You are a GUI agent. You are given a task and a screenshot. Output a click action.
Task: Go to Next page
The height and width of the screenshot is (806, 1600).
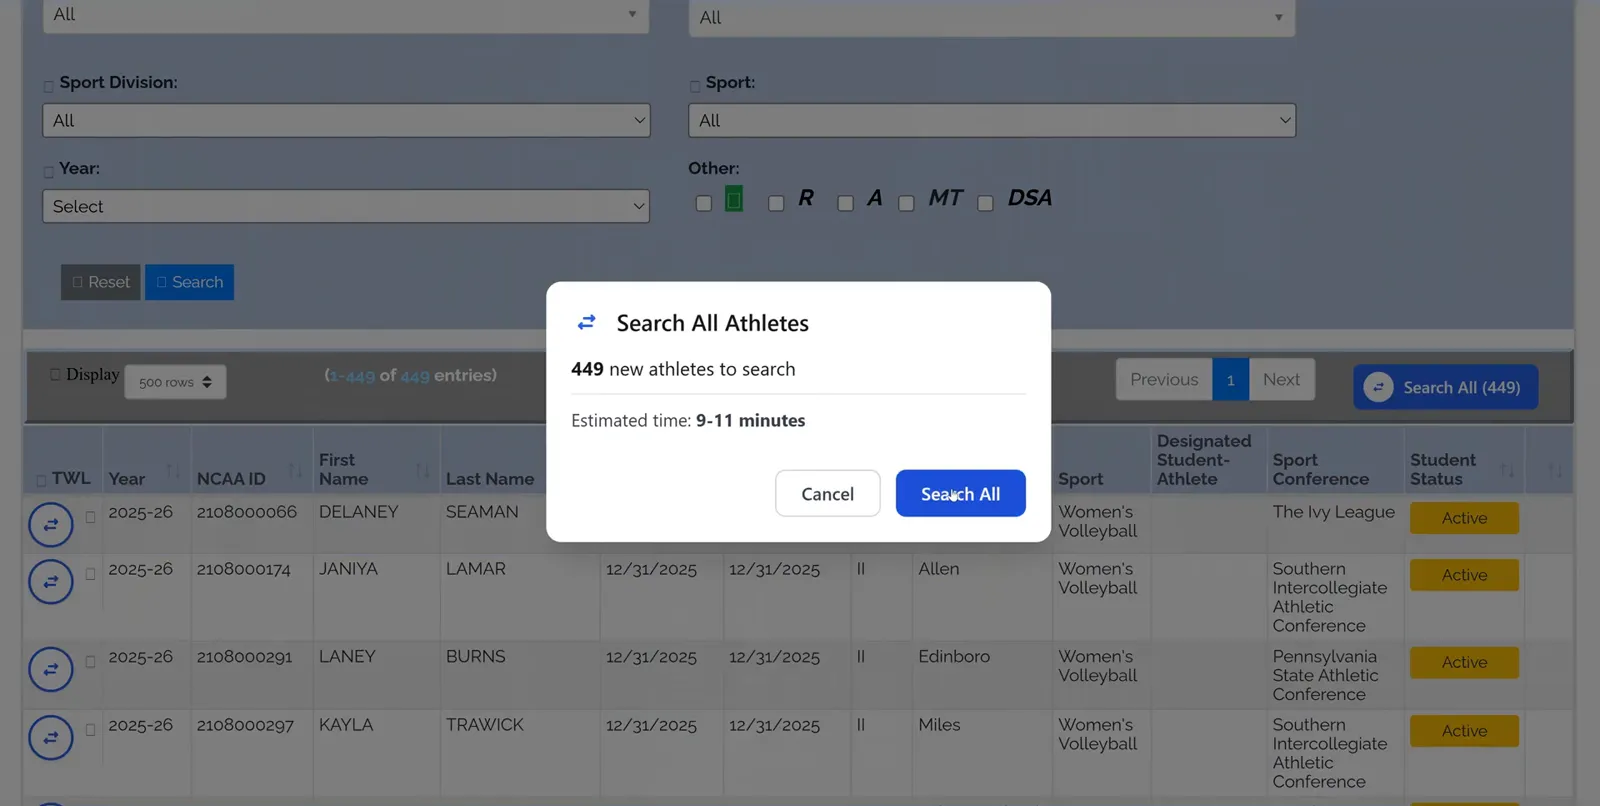click(x=1281, y=379)
